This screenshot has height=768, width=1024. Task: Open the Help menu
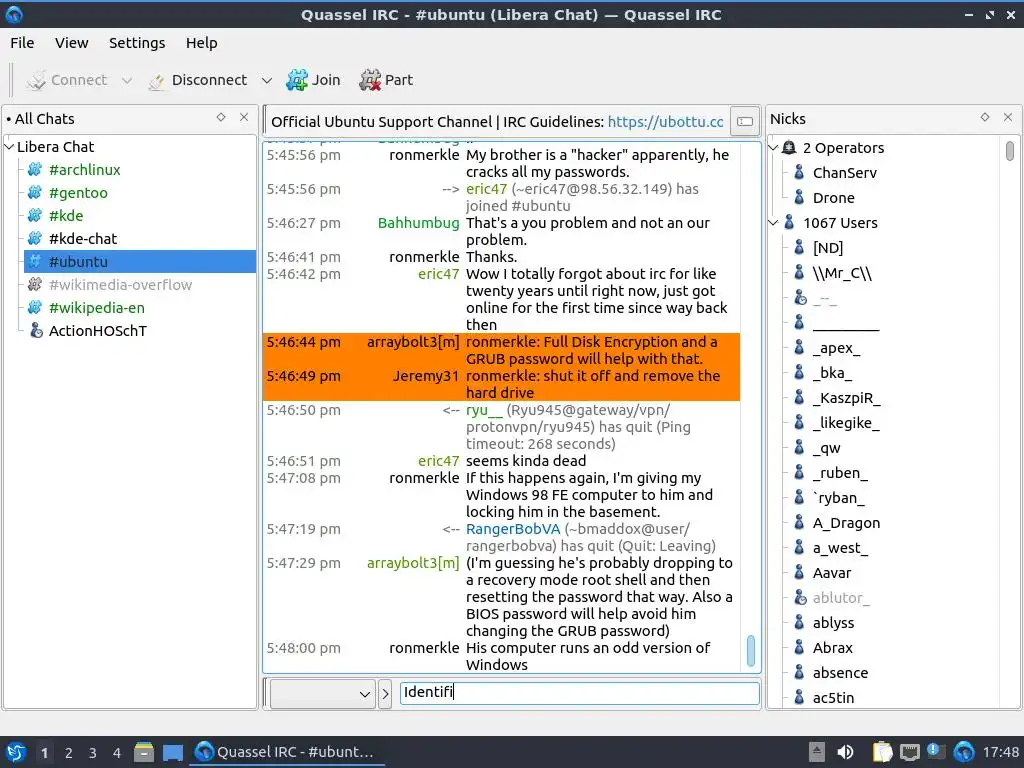tap(201, 43)
